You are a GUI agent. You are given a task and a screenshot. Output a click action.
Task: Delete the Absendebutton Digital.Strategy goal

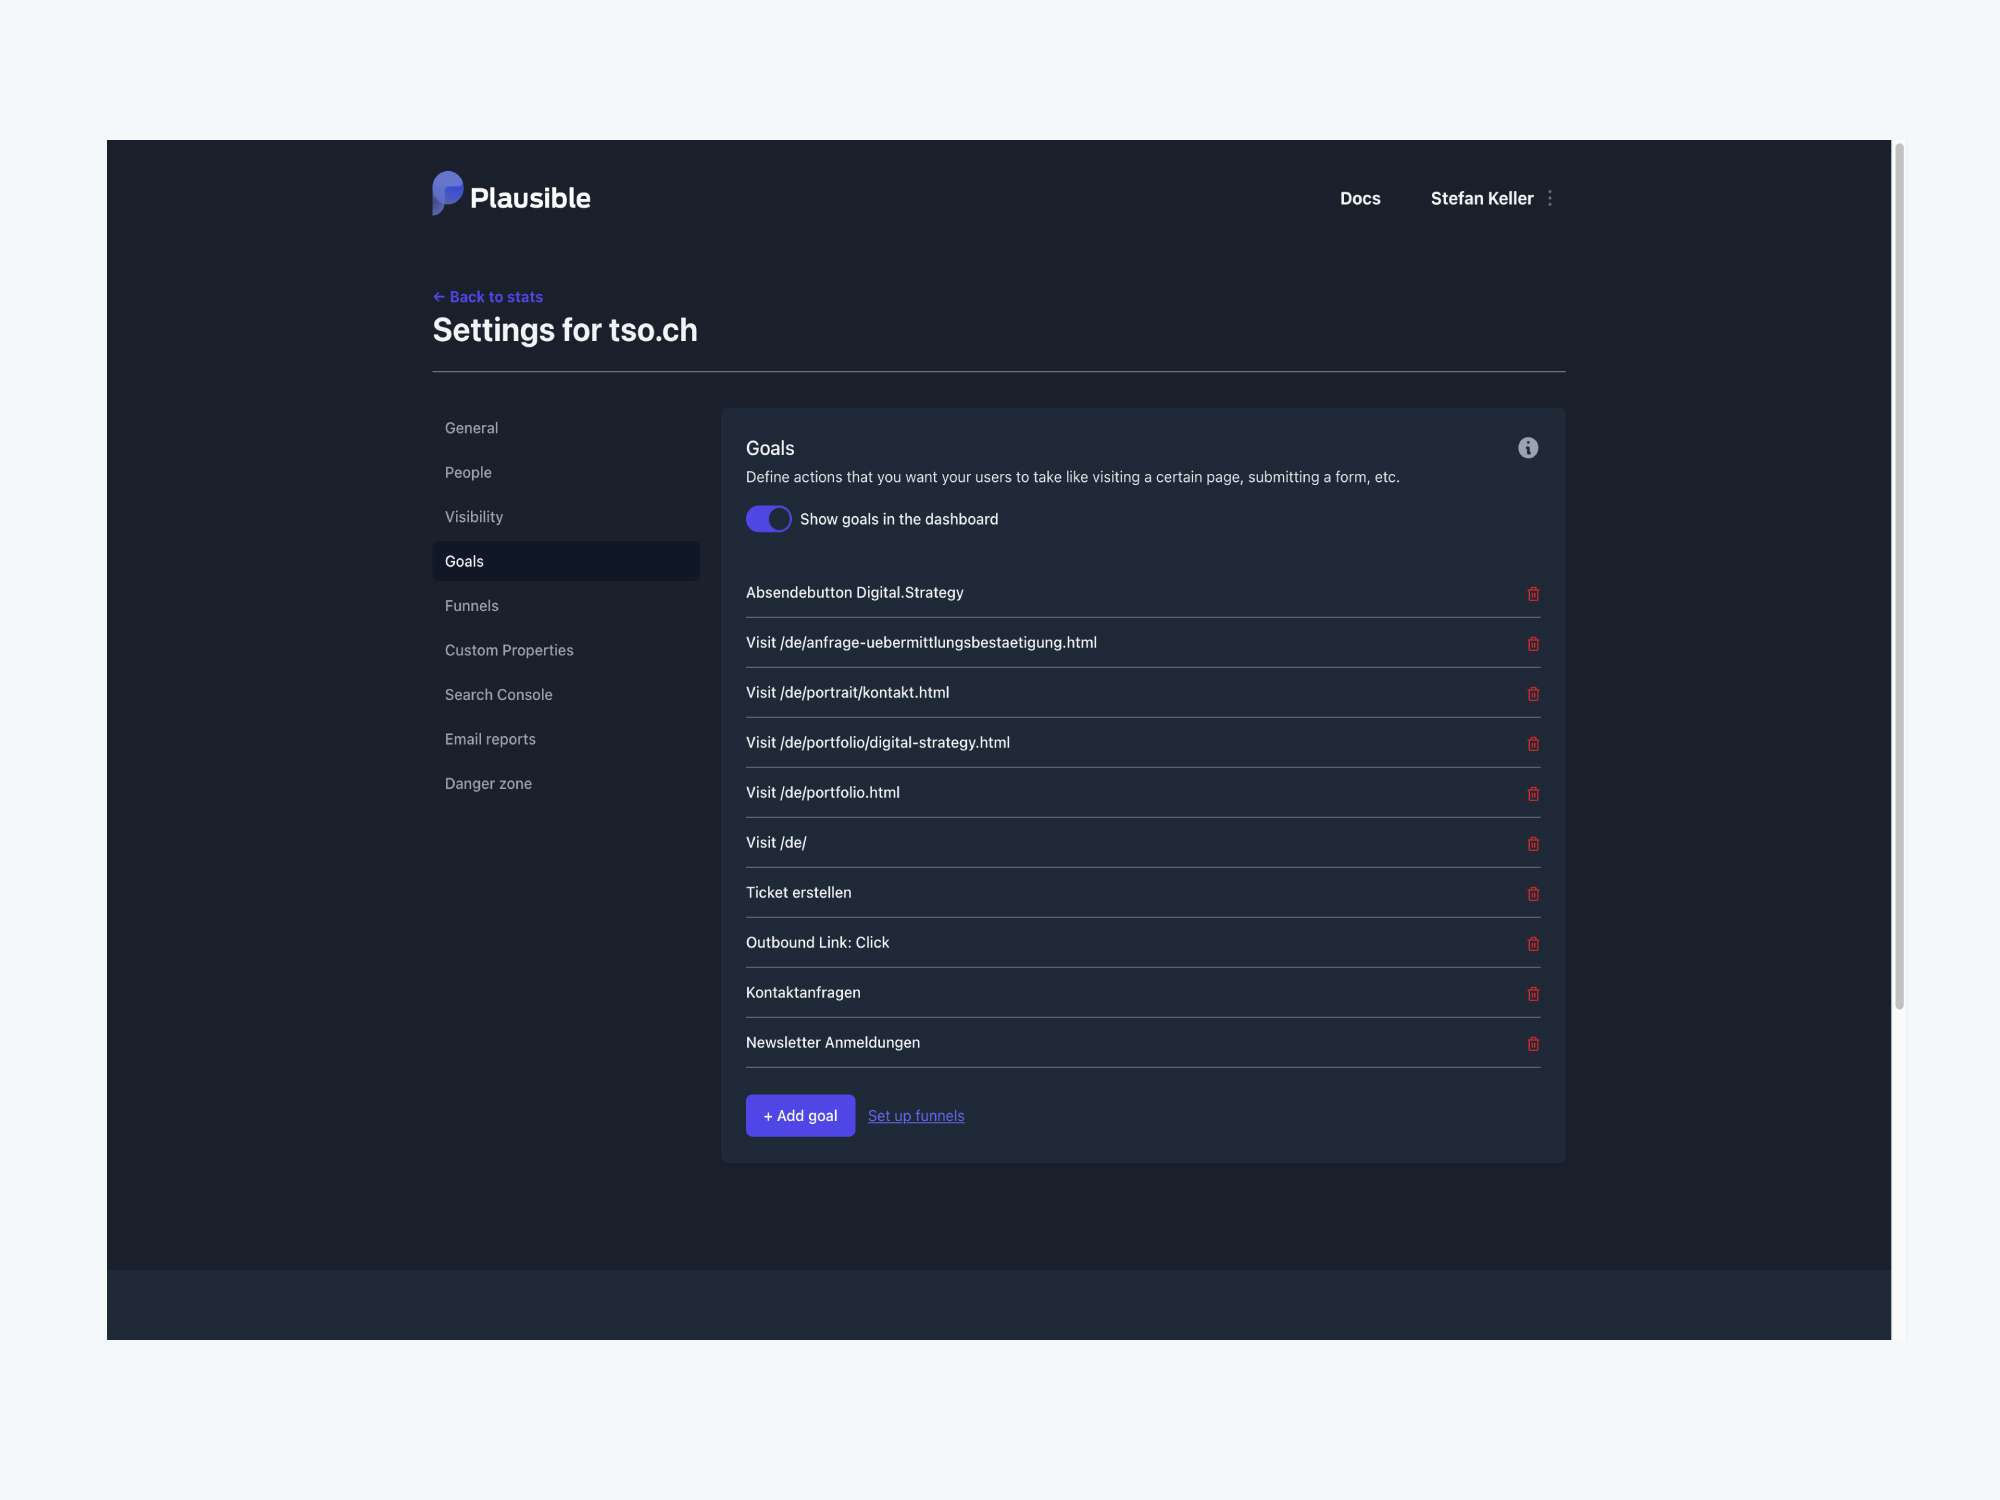point(1533,594)
